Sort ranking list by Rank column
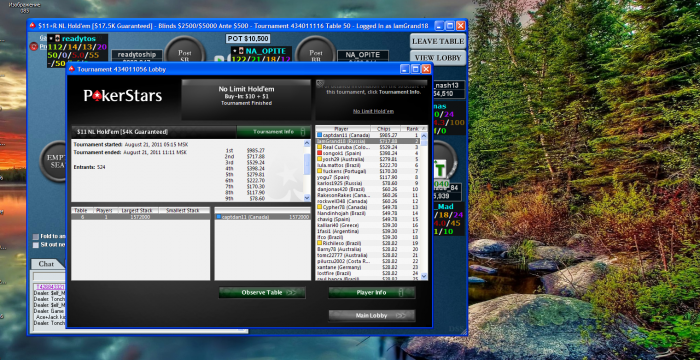 tap(412, 129)
